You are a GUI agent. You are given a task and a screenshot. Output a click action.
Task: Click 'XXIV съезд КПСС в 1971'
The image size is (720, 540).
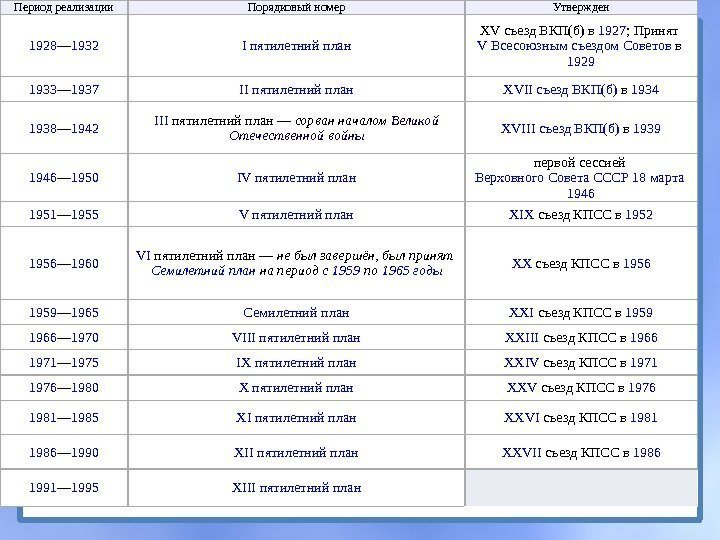click(x=581, y=363)
